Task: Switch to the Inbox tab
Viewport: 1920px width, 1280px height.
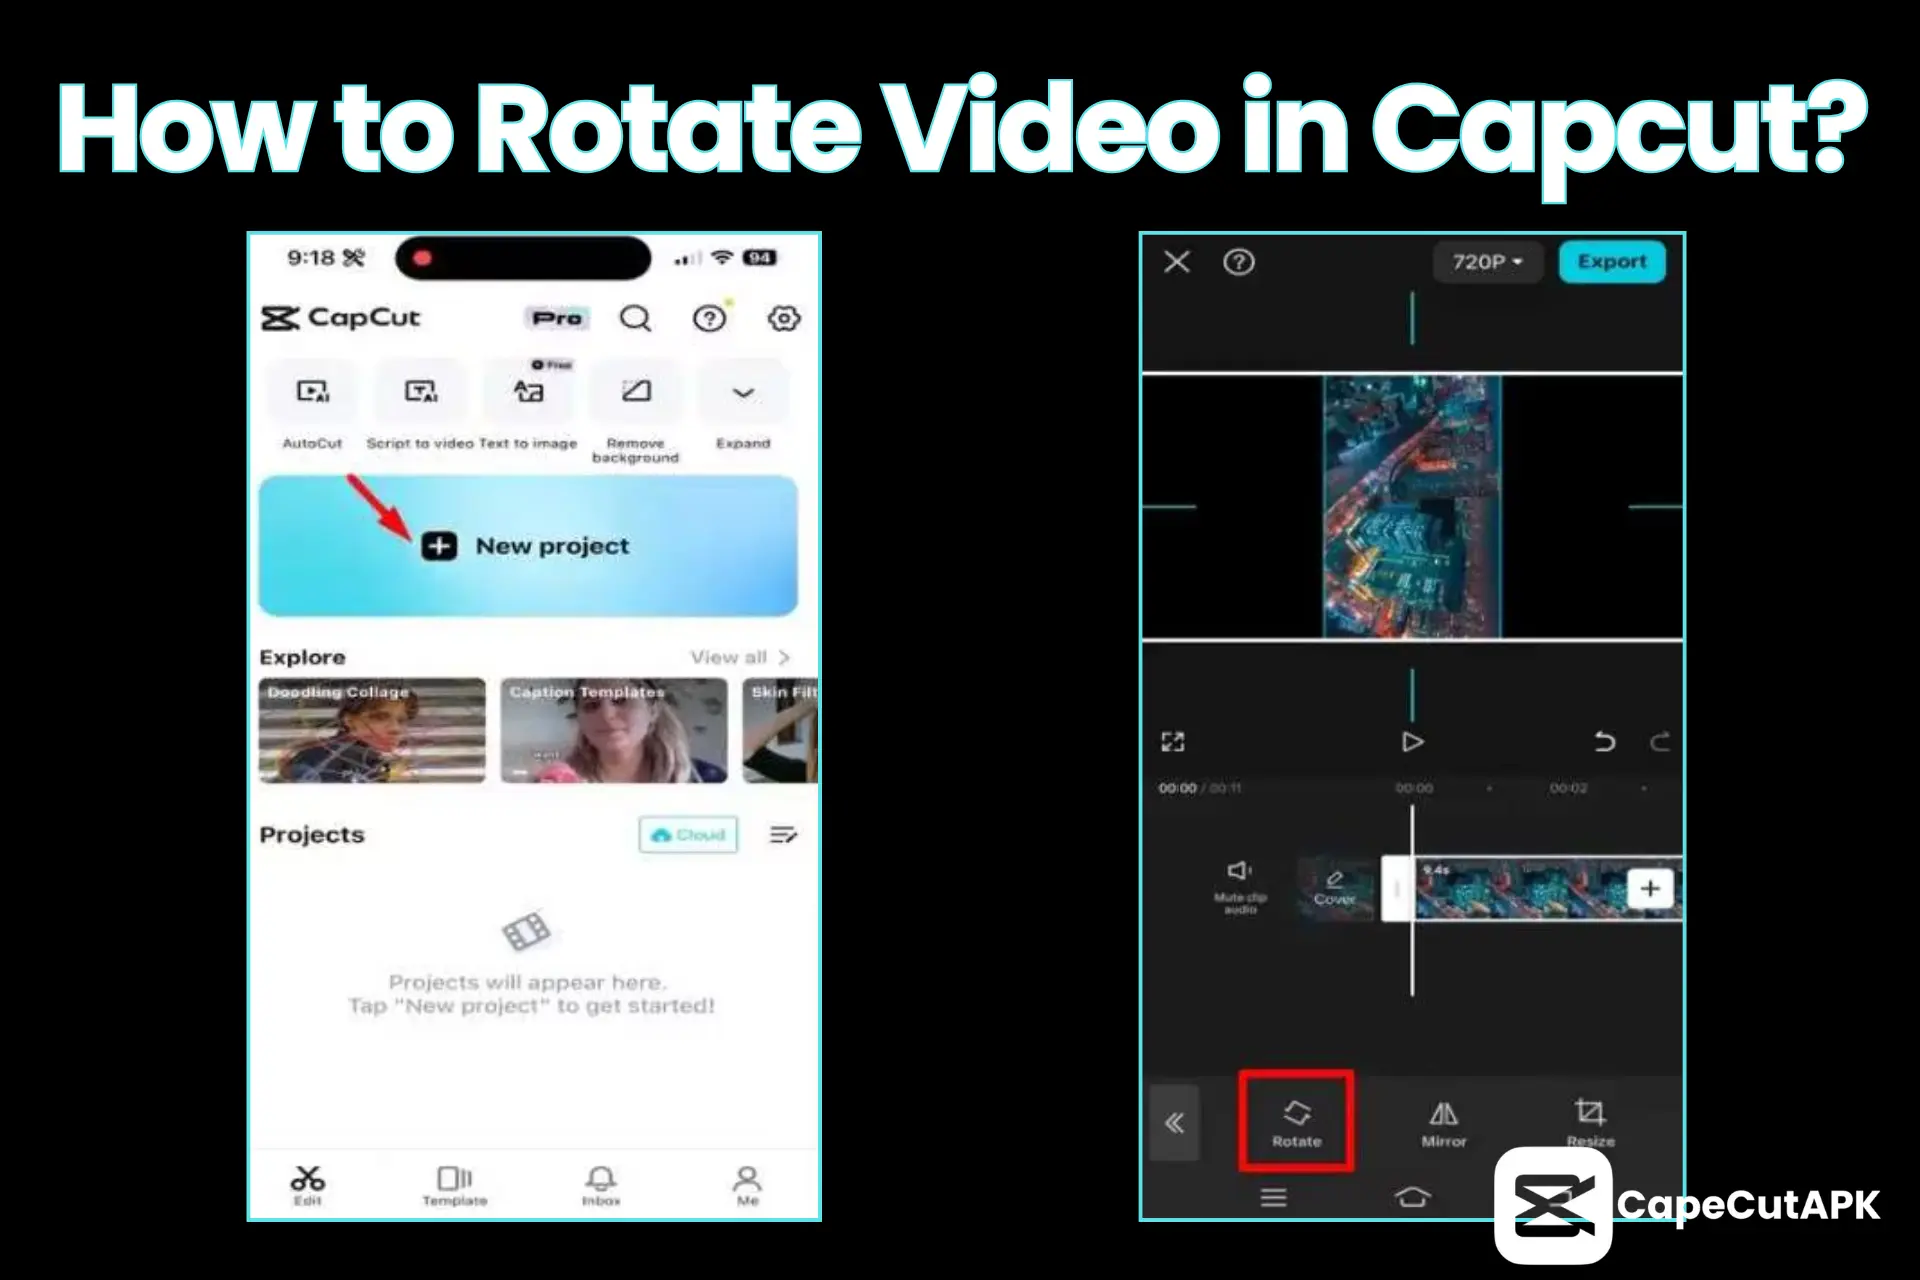Action: tap(601, 1186)
